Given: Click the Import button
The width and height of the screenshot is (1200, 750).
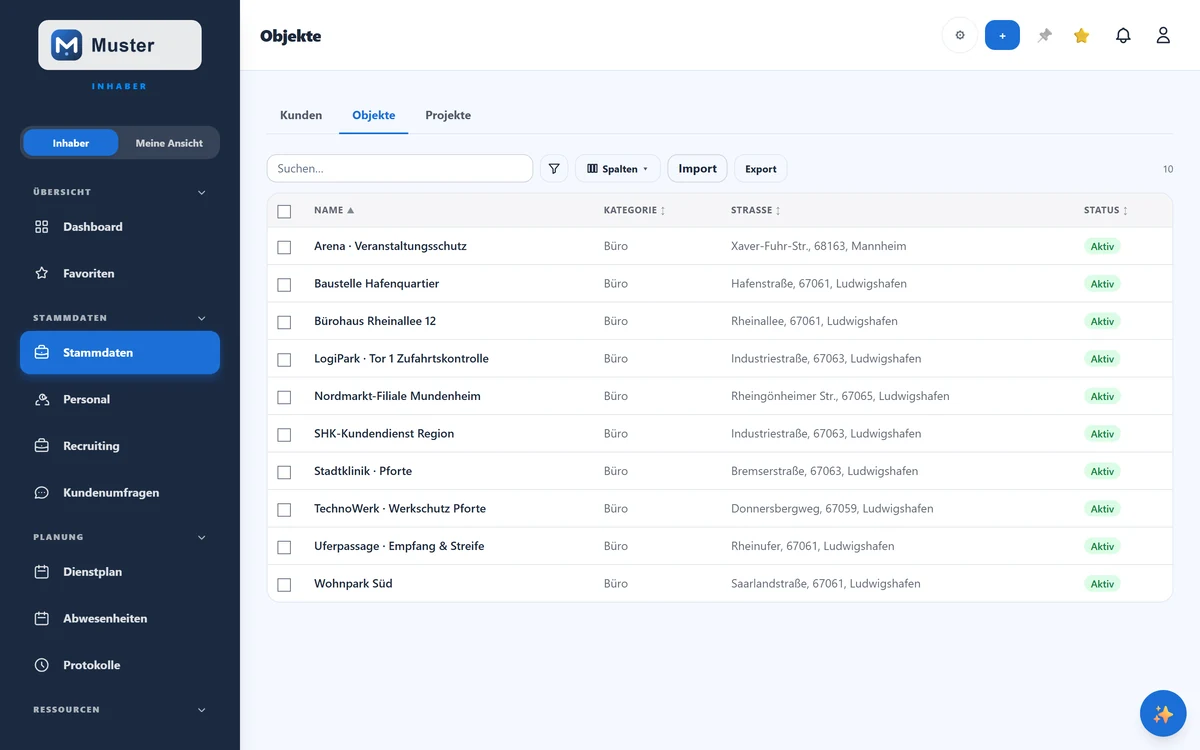Looking at the screenshot, I should pos(697,169).
